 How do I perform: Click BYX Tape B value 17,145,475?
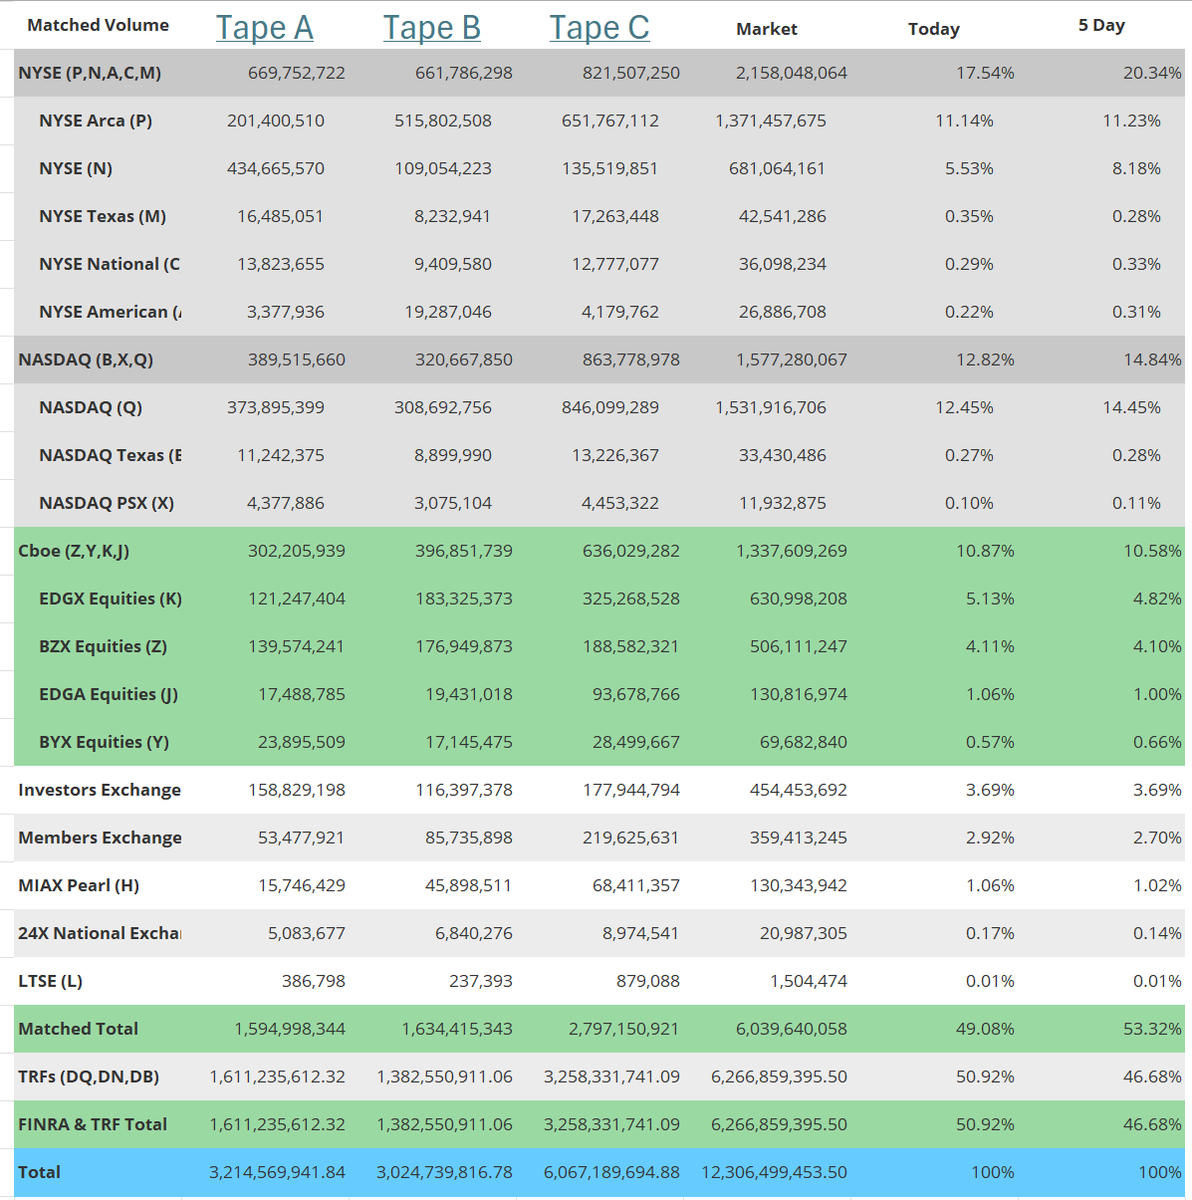[x=469, y=742]
